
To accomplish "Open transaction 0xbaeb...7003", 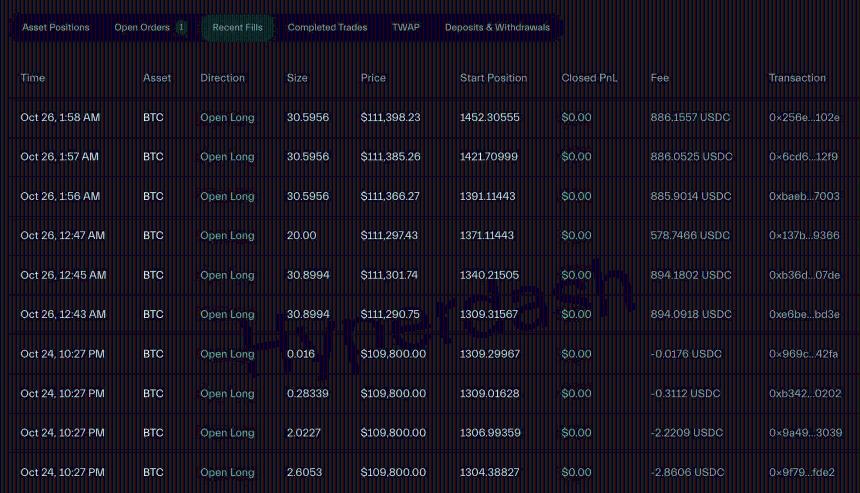I will 804,197.
